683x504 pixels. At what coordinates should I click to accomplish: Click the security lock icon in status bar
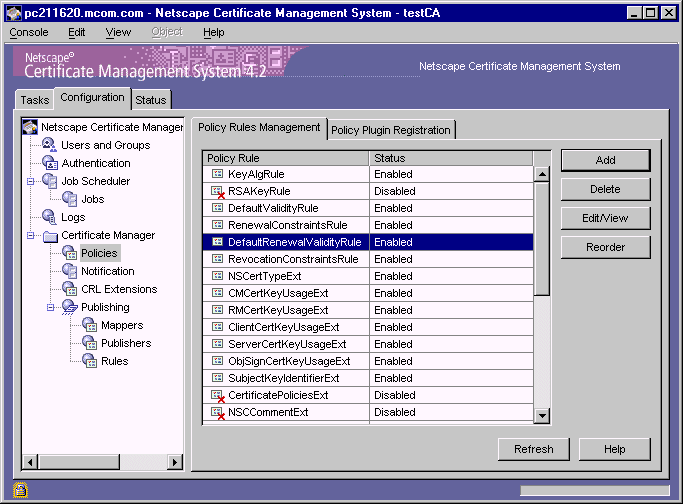(20, 490)
